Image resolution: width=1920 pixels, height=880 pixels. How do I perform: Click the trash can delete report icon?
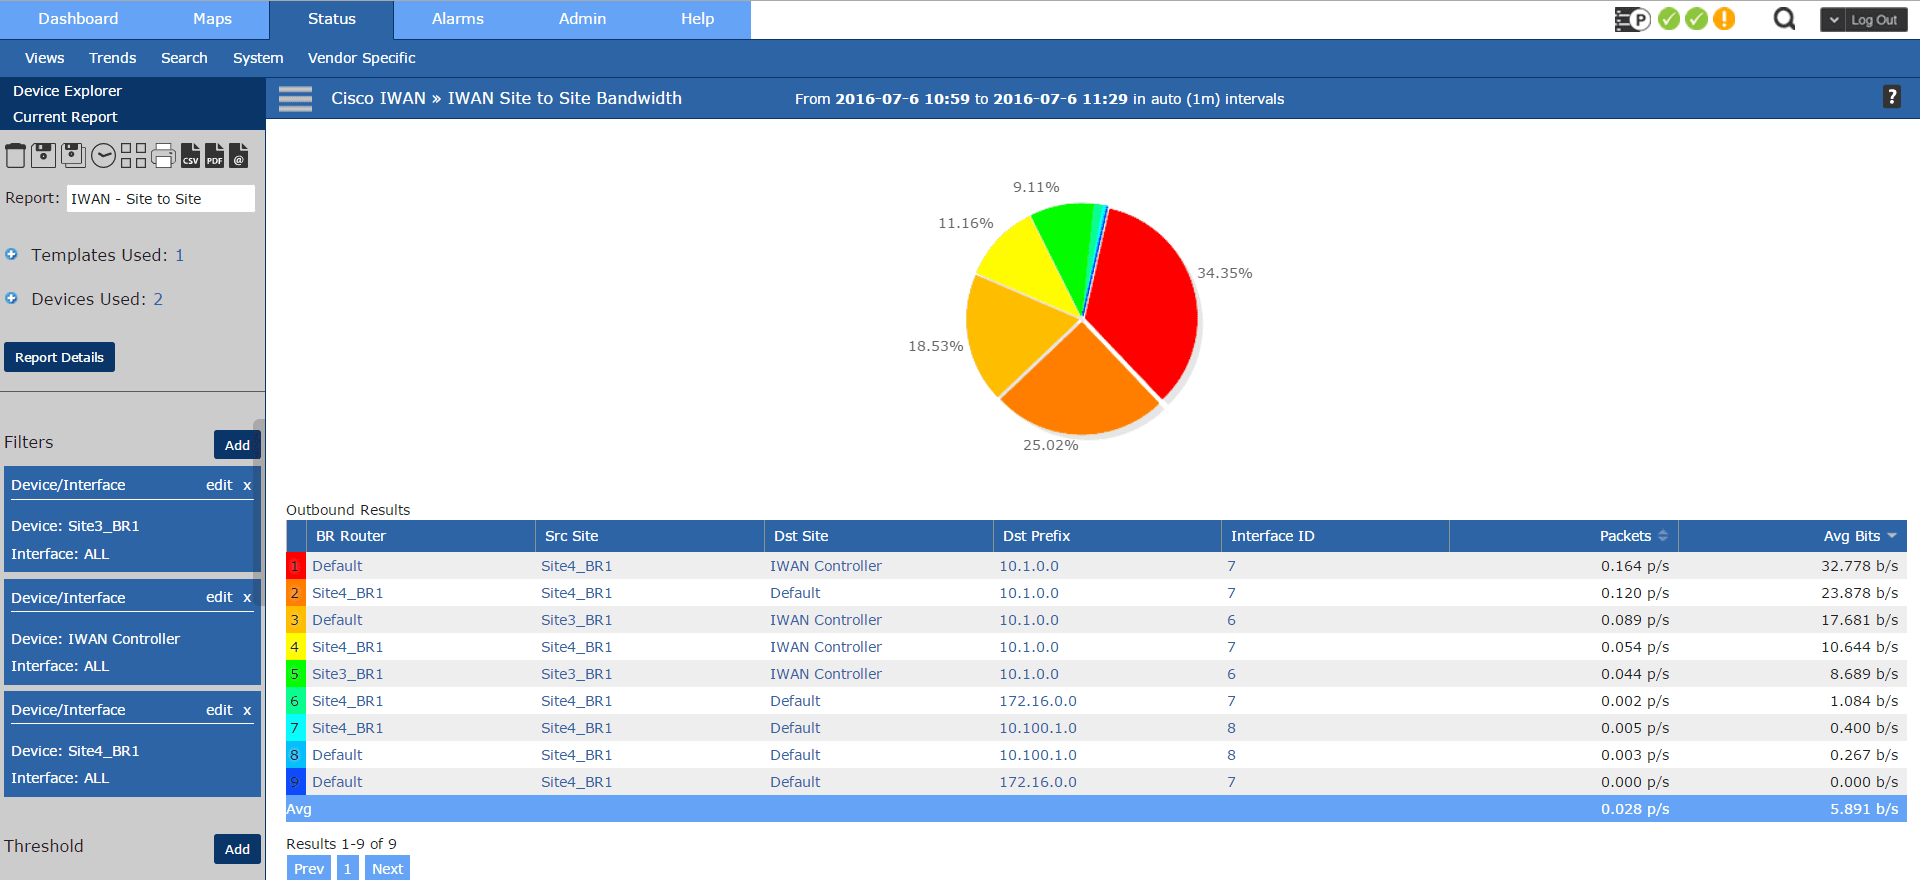pos(15,155)
